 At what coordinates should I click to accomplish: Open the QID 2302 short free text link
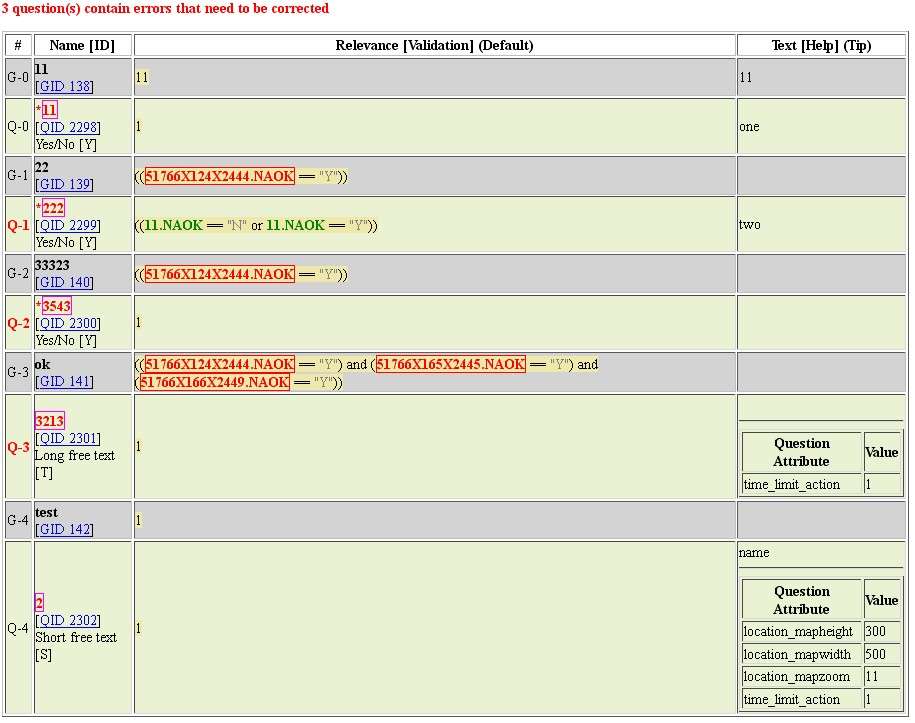tap(68, 621)
